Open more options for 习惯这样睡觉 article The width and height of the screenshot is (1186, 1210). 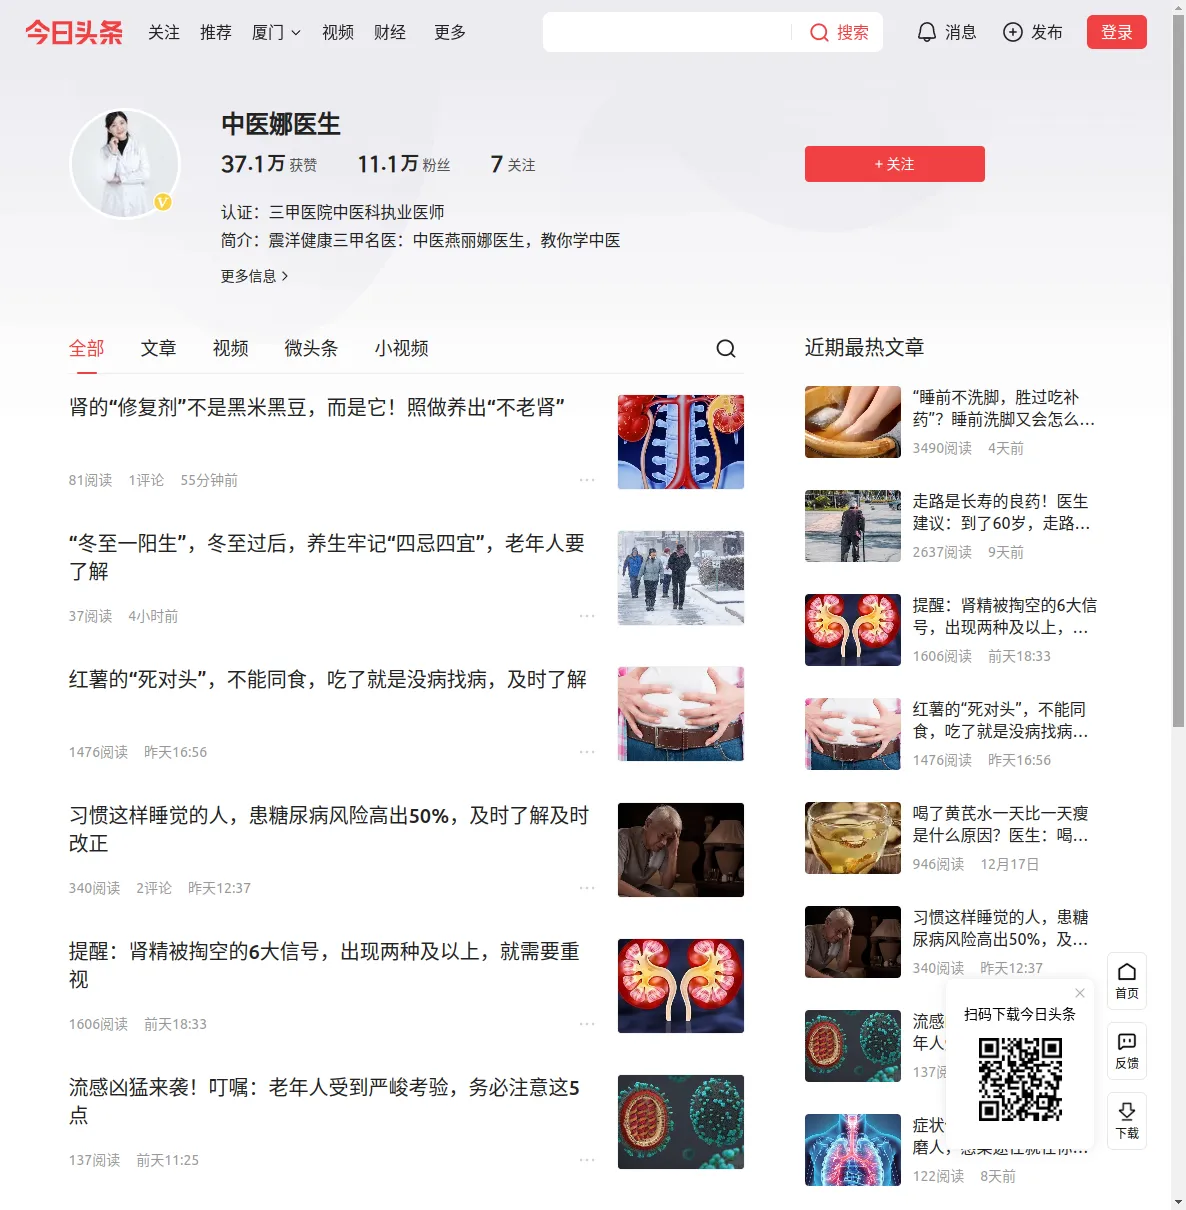(x=587, y=888)
